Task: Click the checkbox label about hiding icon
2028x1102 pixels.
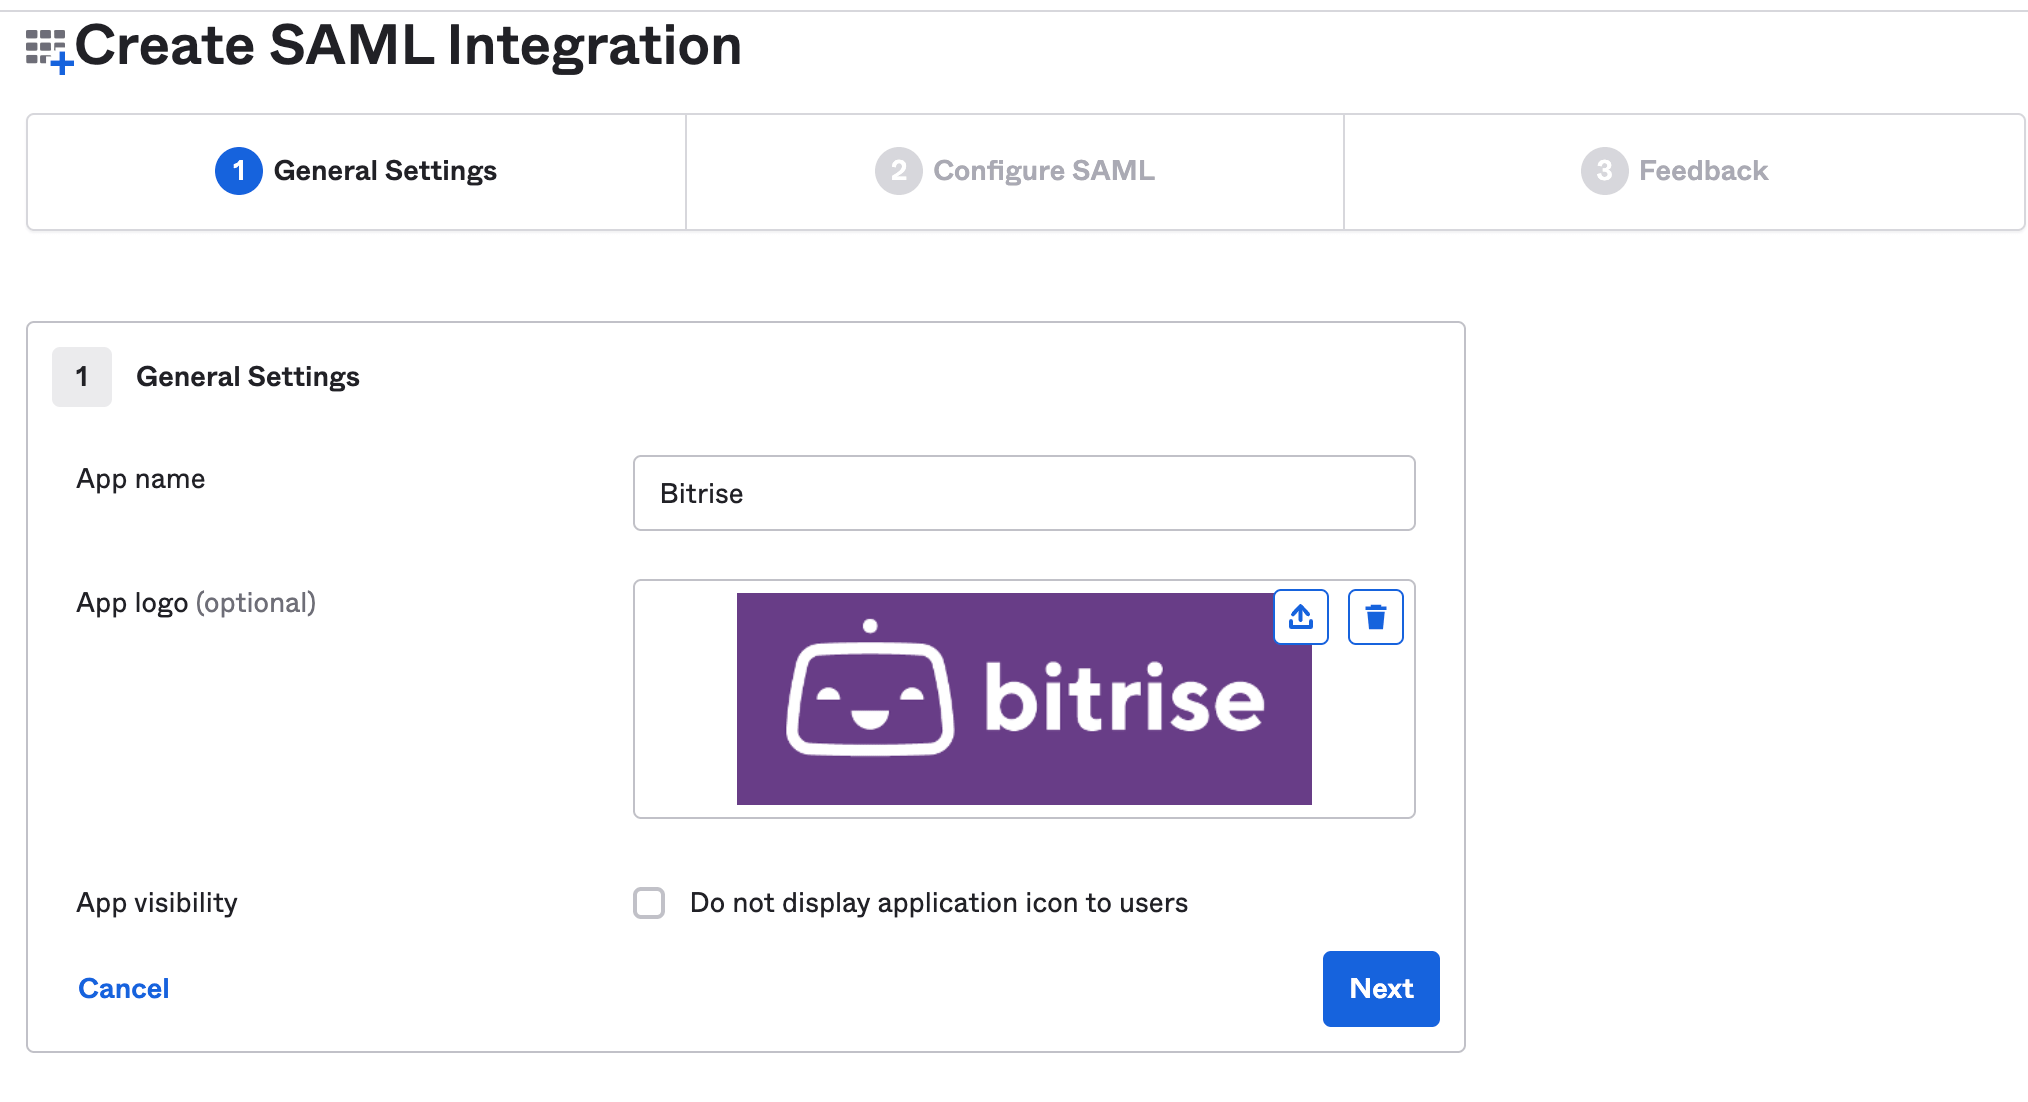Action: tap(938, 903)
